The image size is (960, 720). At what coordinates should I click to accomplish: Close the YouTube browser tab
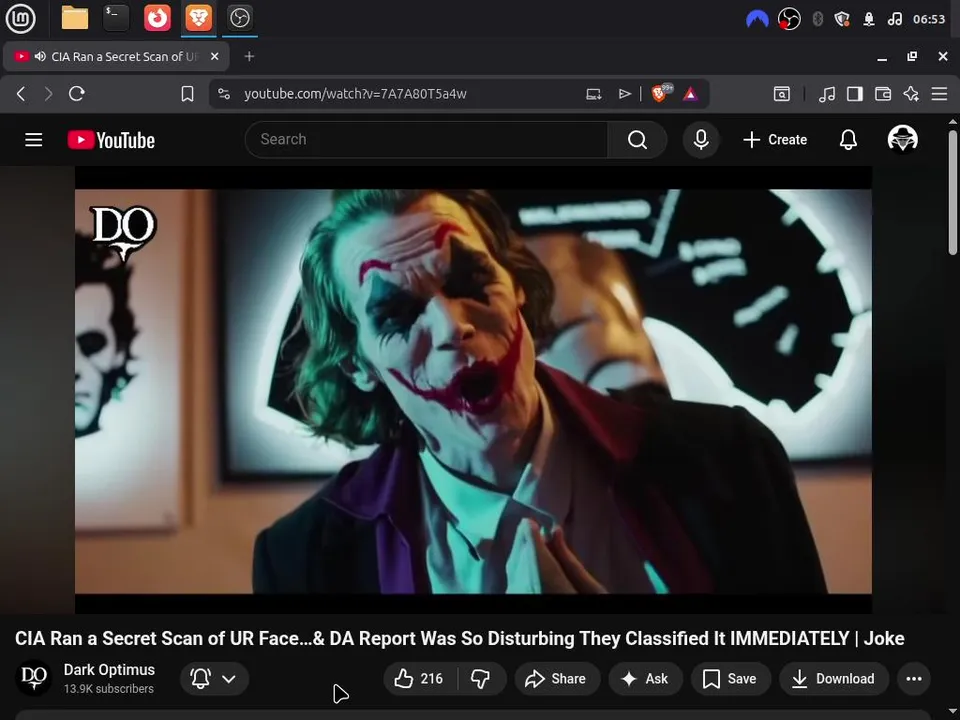tap(214, 56)
